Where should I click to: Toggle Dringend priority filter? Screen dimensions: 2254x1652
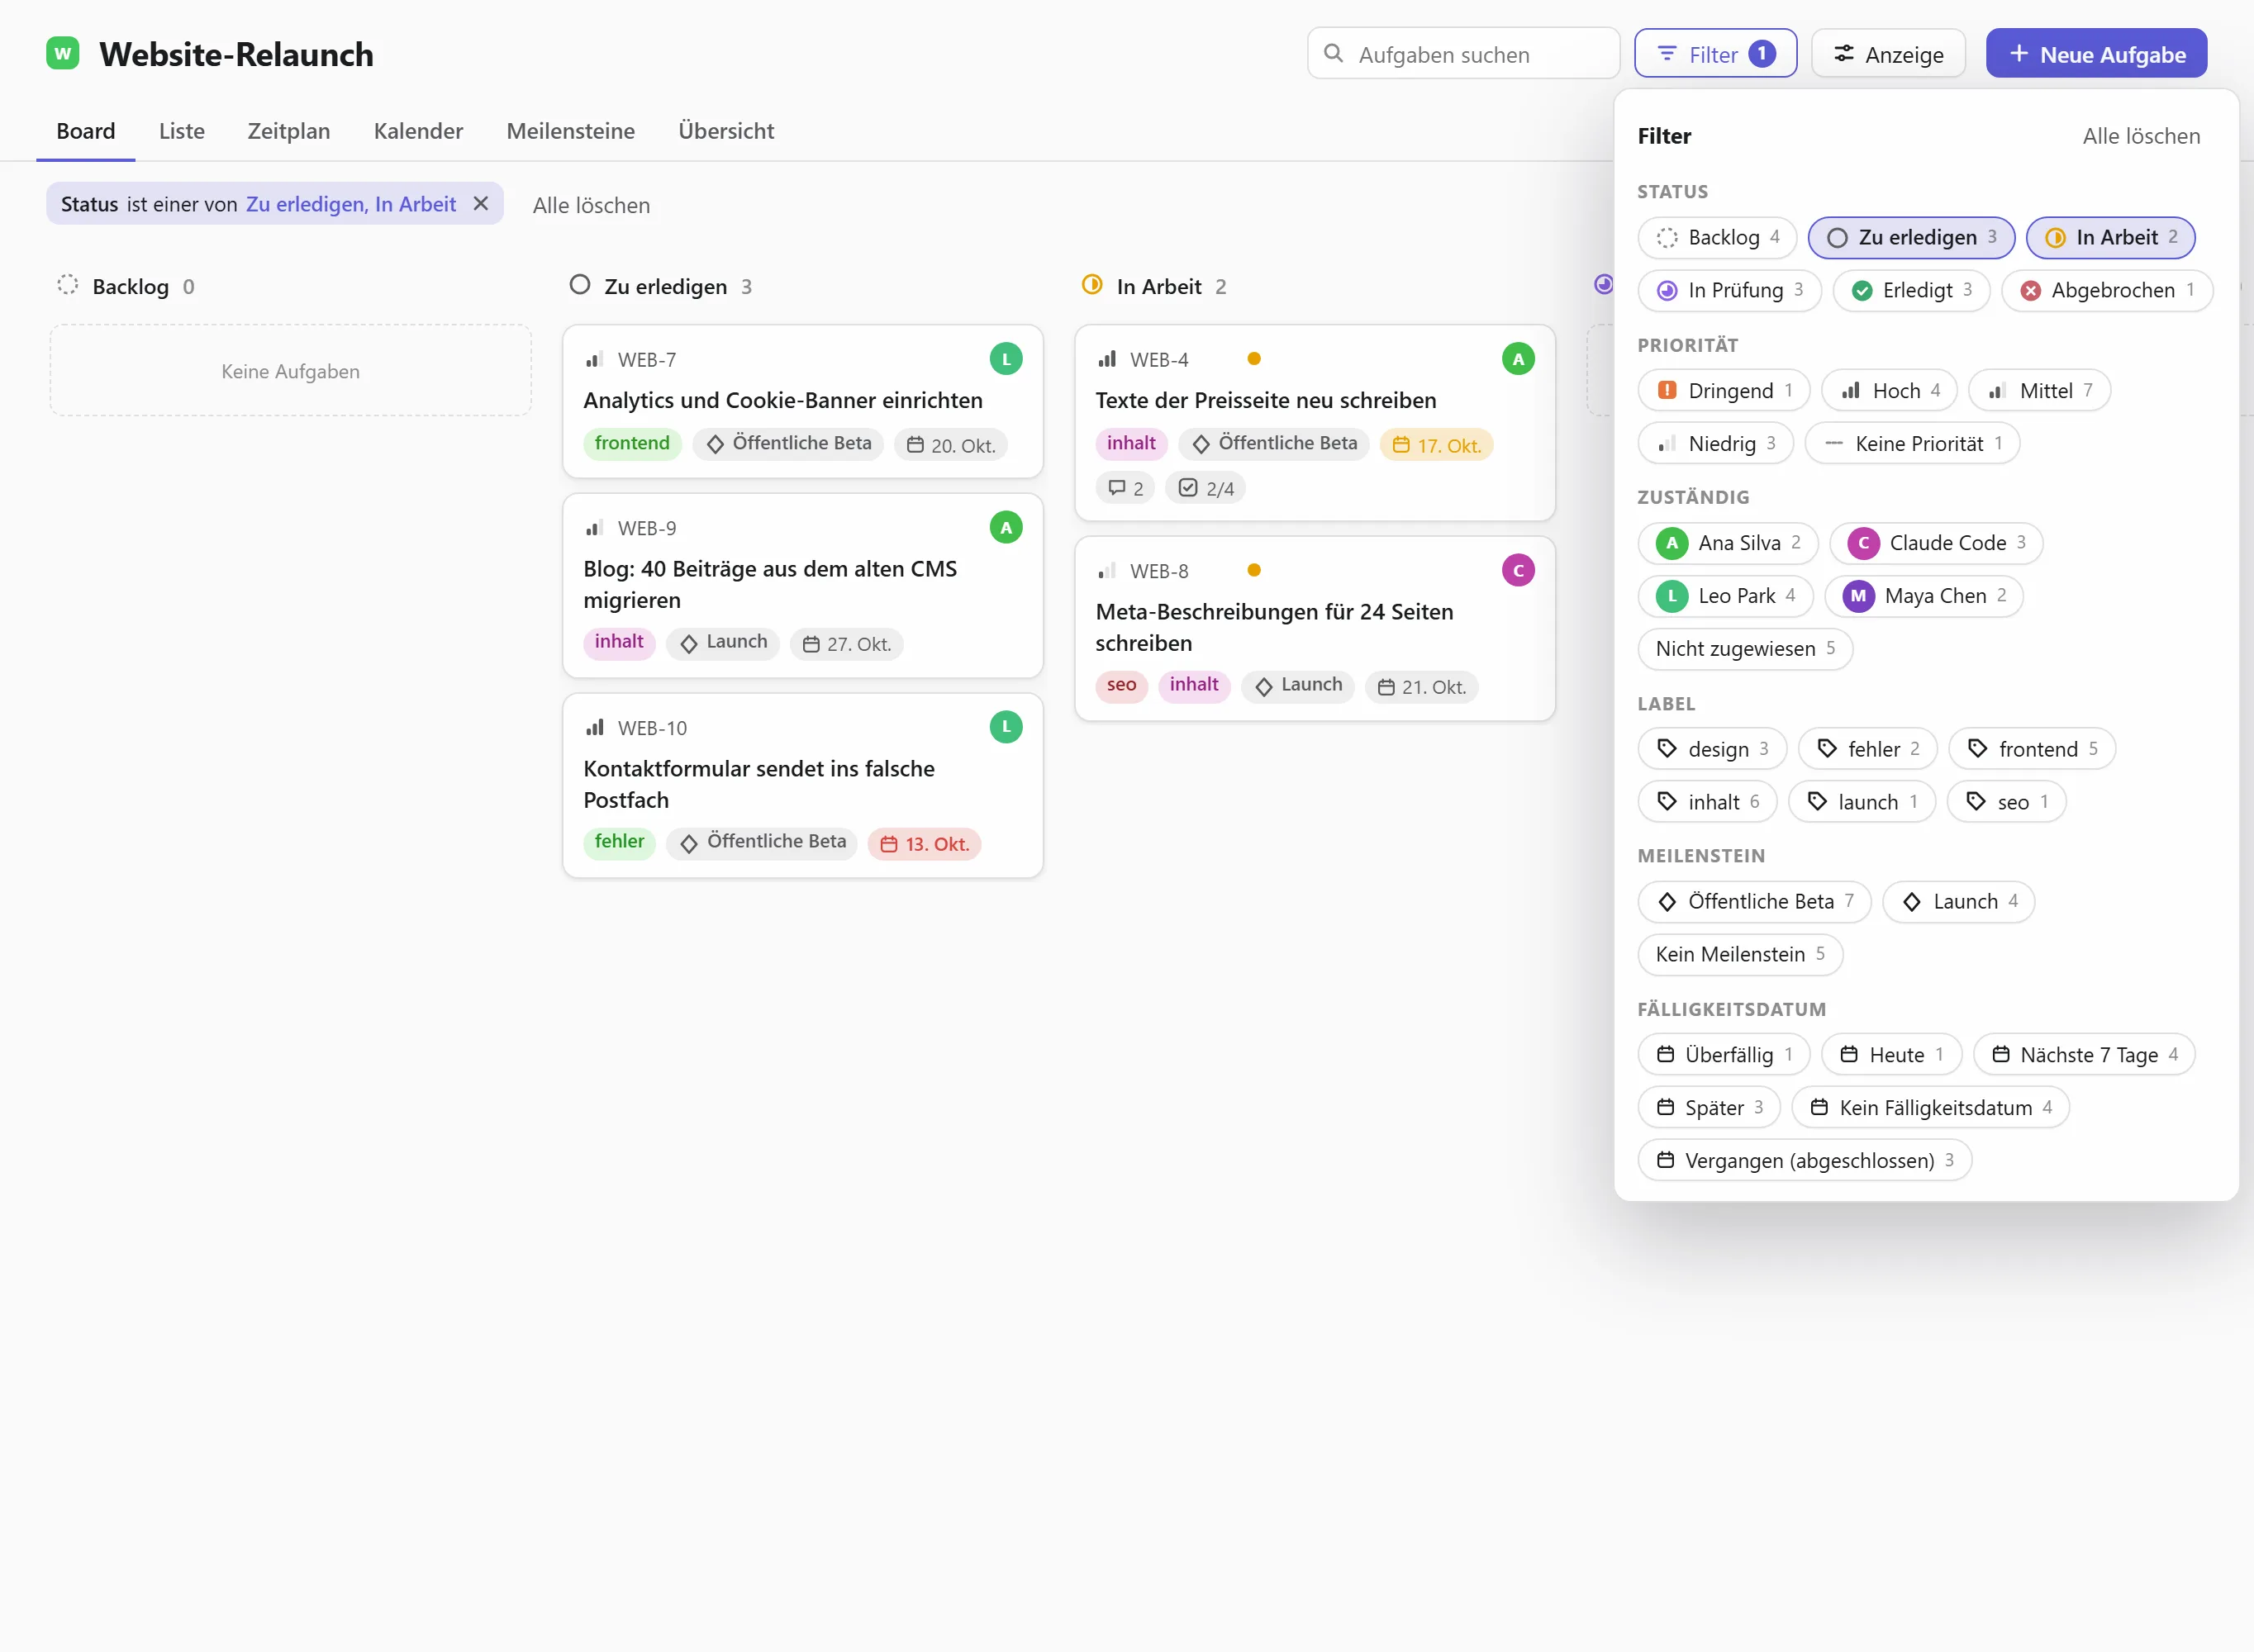pyautogui.click(x=1724, y=391)
